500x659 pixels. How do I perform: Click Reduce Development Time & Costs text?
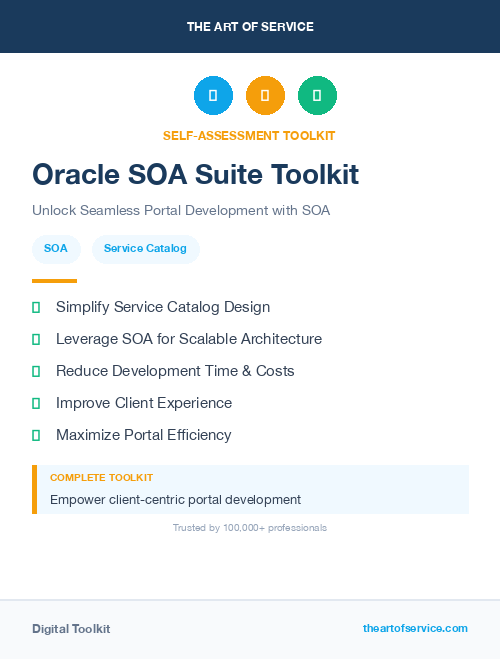[x=175, y=371]
